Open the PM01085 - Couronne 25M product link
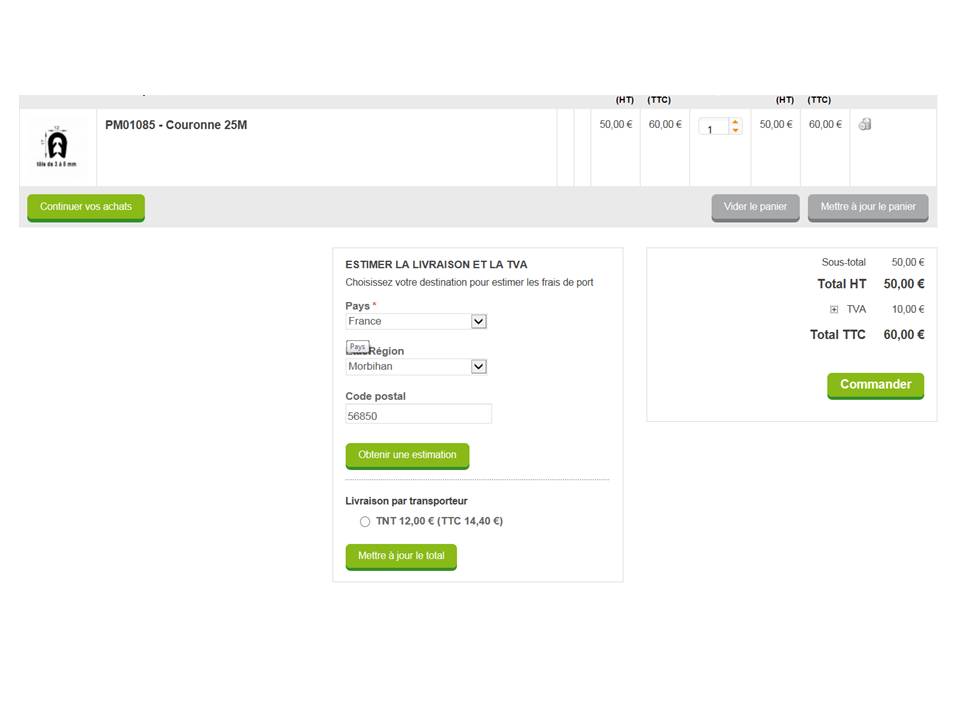This screenshot has width=960, height=720. 176,125
